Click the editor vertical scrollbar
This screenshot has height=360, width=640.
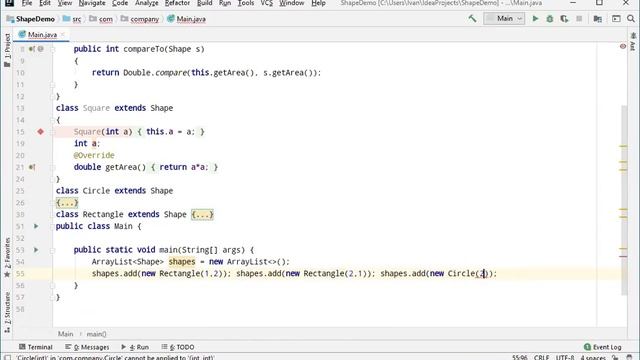tap(624, 200)
